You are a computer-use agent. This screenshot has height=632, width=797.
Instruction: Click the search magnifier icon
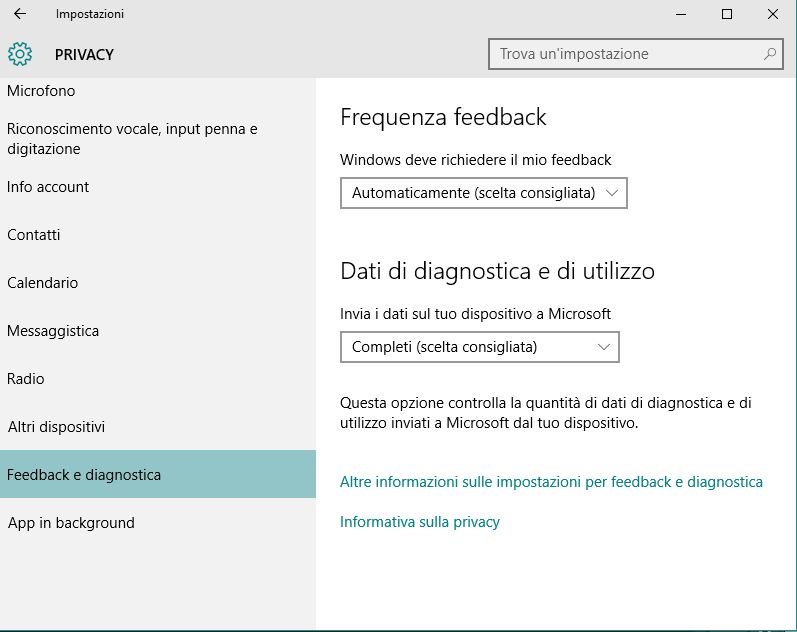click(769, 54)
